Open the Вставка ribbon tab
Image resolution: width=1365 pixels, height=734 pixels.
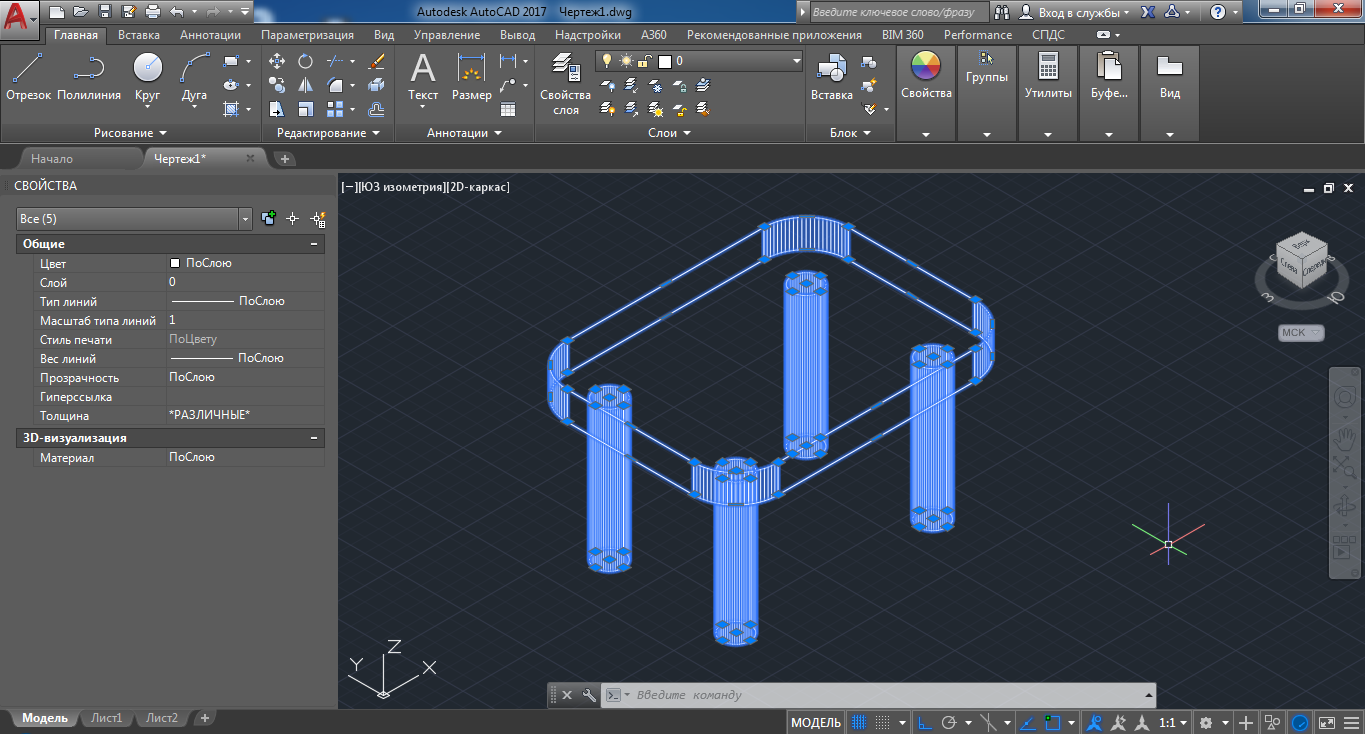click(138, 35)
